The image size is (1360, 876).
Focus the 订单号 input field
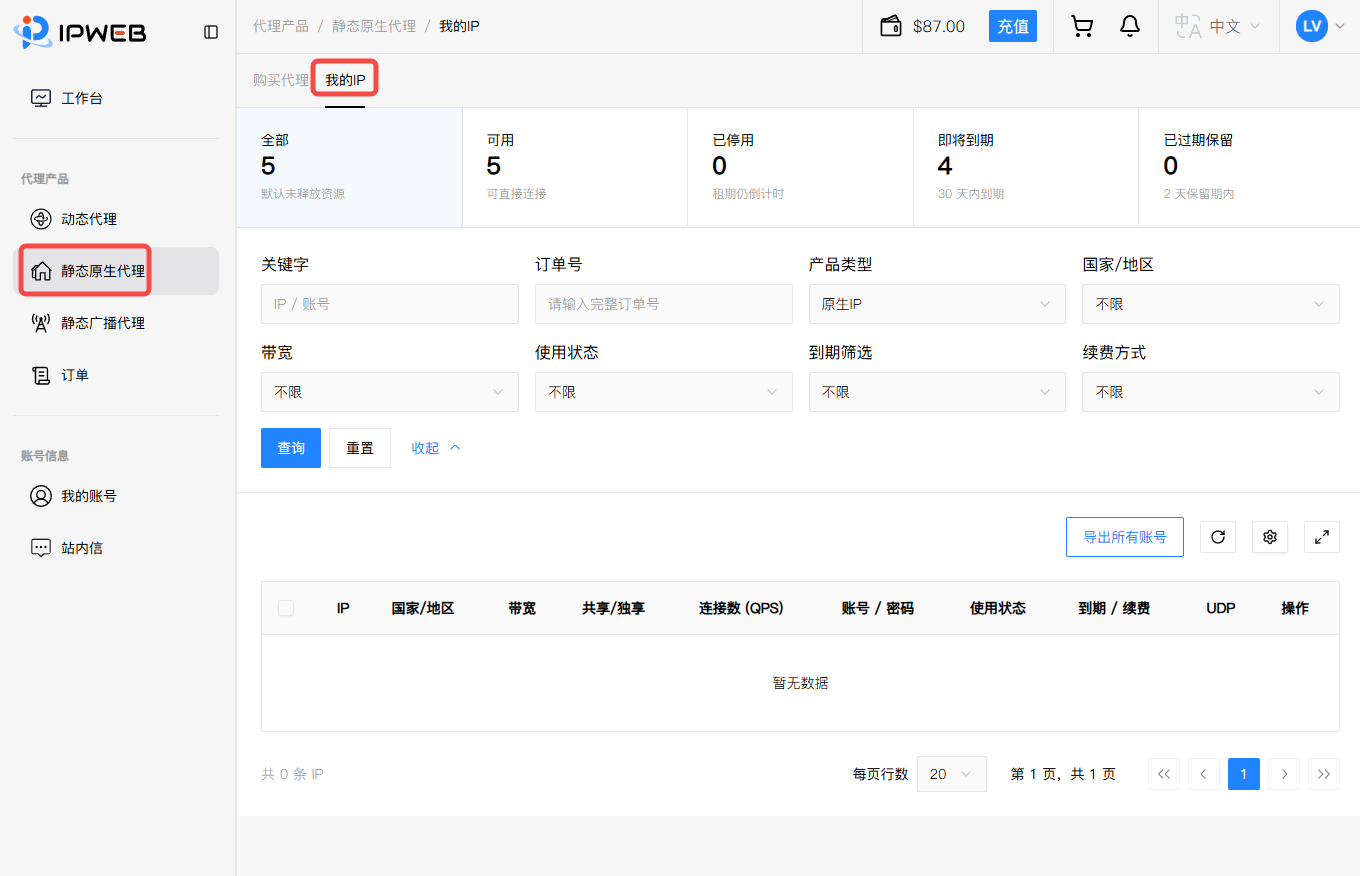coord(664,304)
